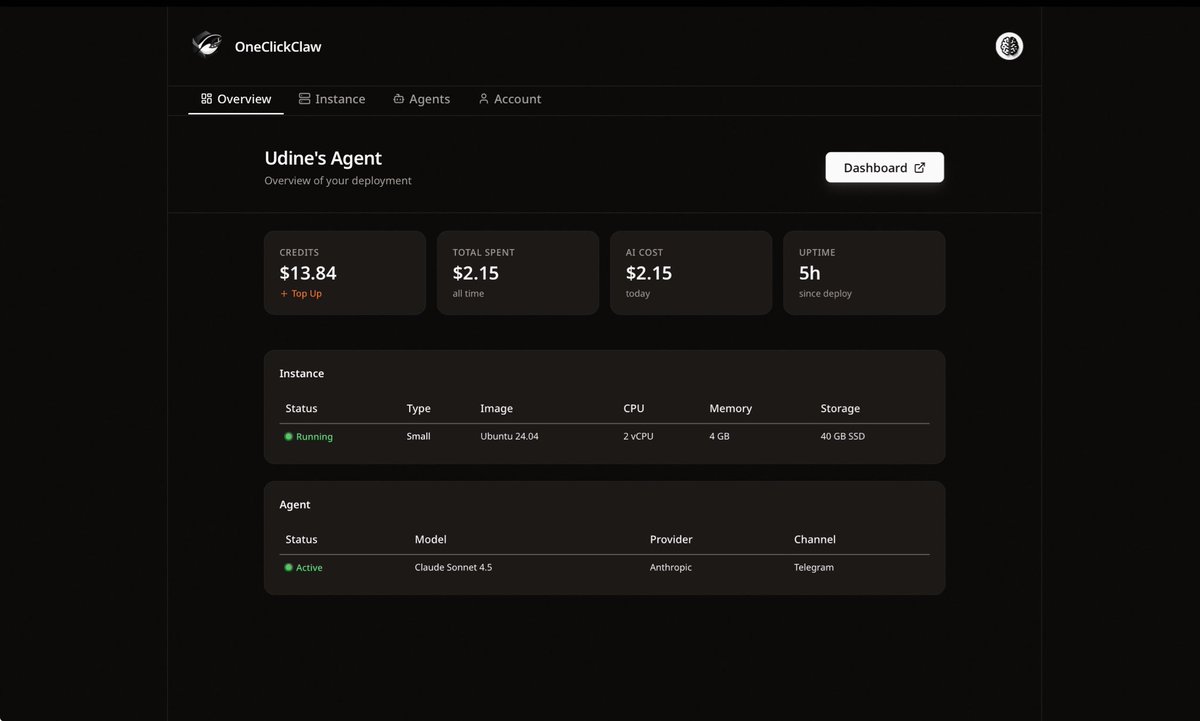Click the Image column header
The image size is (1200, 721).
497,409
